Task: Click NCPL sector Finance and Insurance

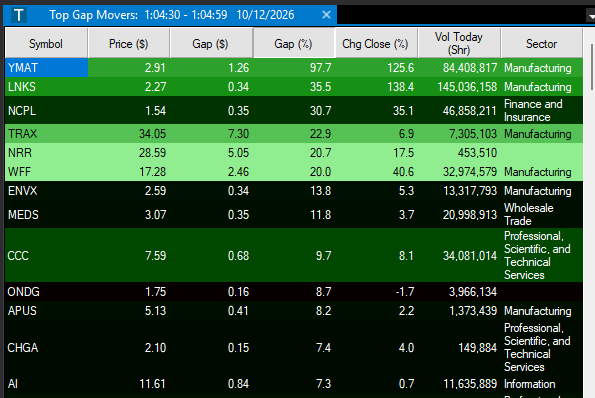Action: [x=533, y=110]
